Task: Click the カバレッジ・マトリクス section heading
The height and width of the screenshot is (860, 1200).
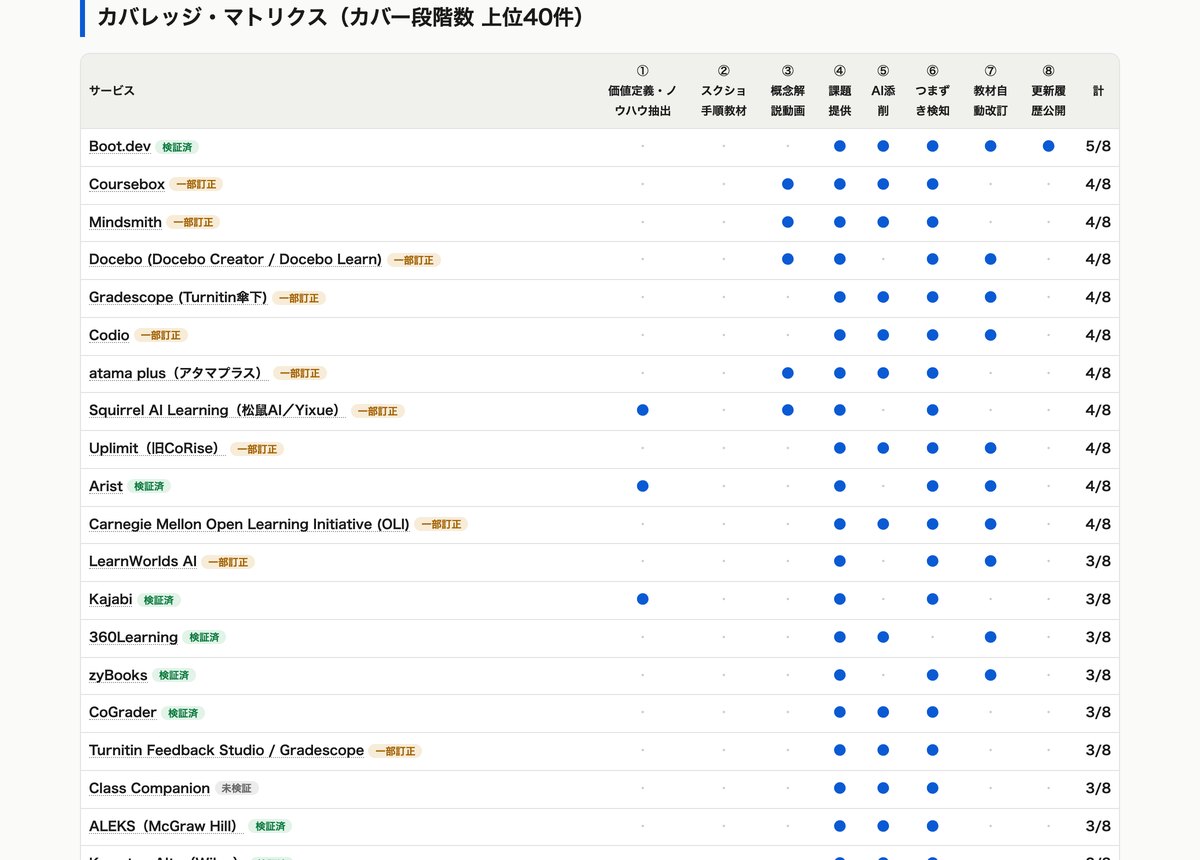Action: click(x=341, y=17)
